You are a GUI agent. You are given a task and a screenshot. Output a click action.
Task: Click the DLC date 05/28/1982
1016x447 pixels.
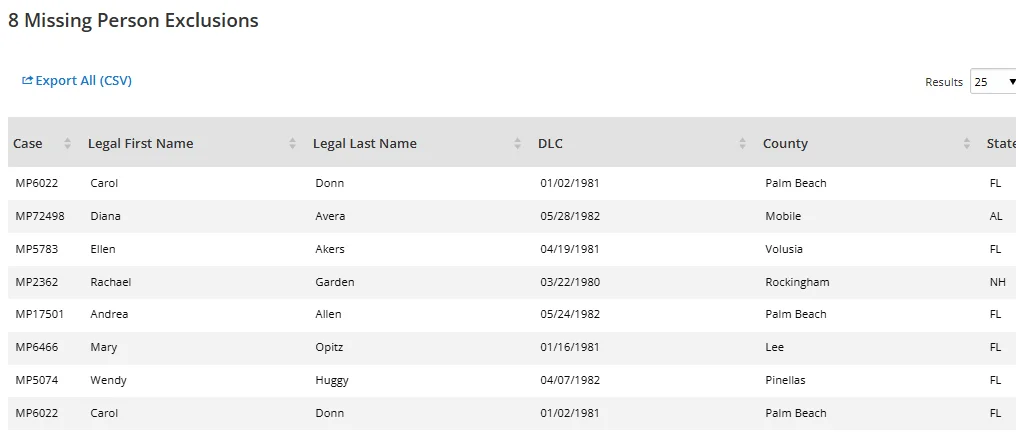click(x=570, y=216)
